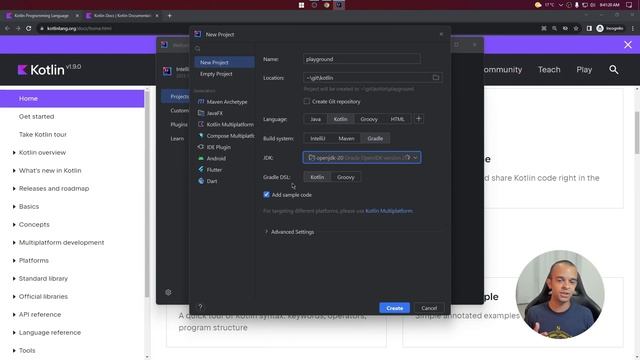Use Groovy for Gradle DSL
This screenshot has width=640, height=360.
pyautogui.click(x=346, y=177)
